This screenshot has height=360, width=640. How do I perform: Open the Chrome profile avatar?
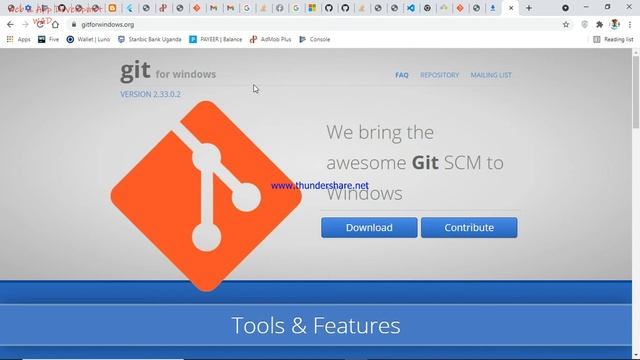(615, 24)
